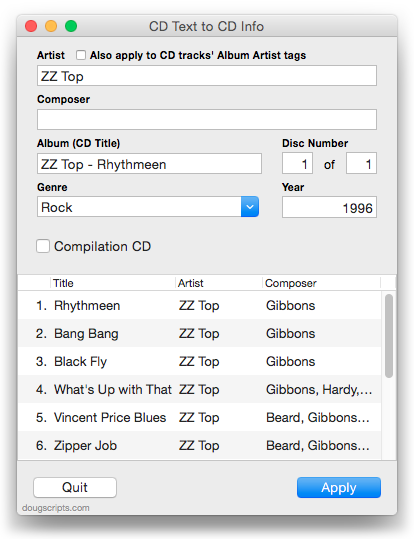Tick the Compilation CD checkbox
This screenshot has height=539, width=414.
(x=43, y=246)
